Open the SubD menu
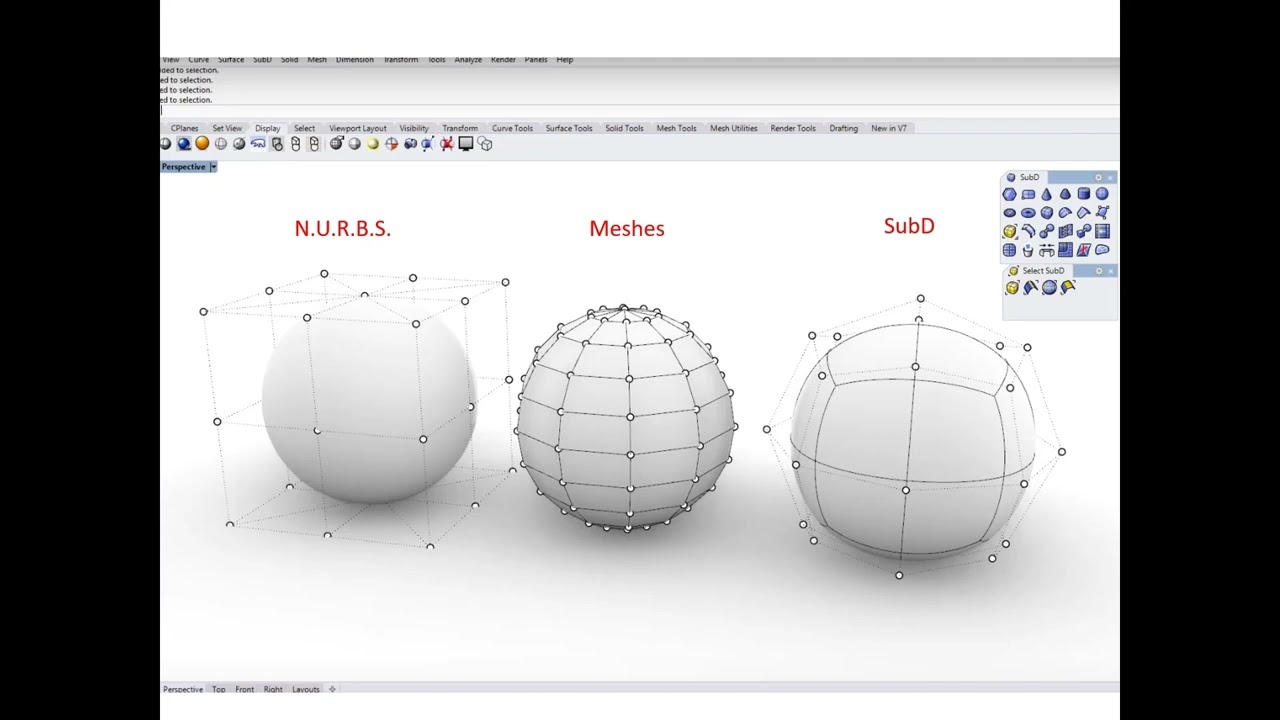 click(262, 60)
